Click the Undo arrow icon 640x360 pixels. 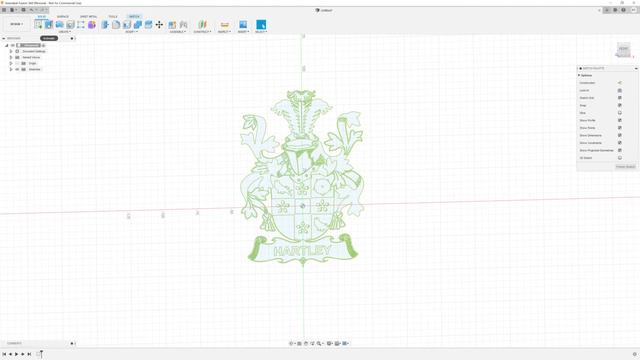pyautogui.click(x=31, y=10)
